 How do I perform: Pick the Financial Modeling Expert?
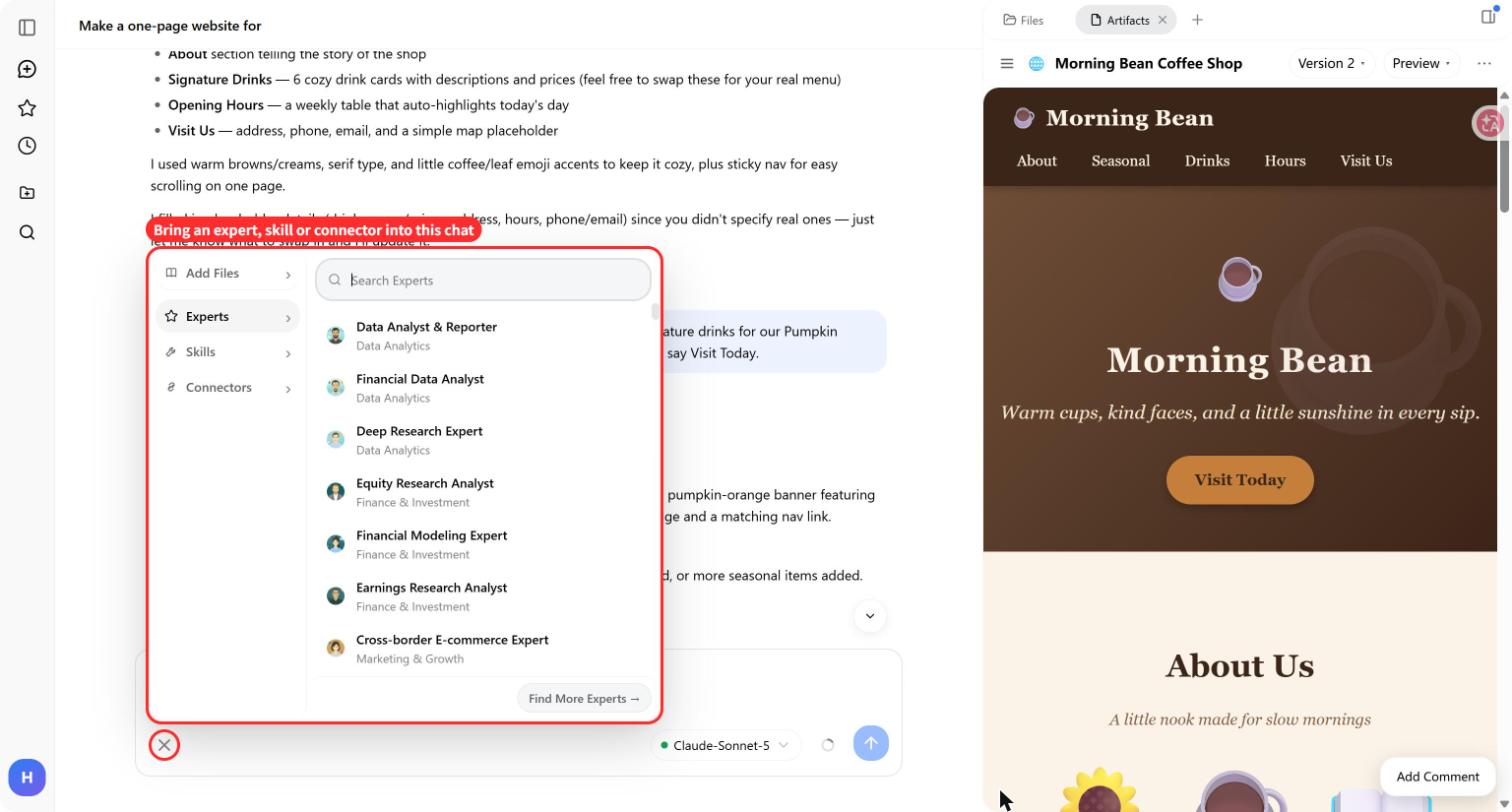coord(485,544)
